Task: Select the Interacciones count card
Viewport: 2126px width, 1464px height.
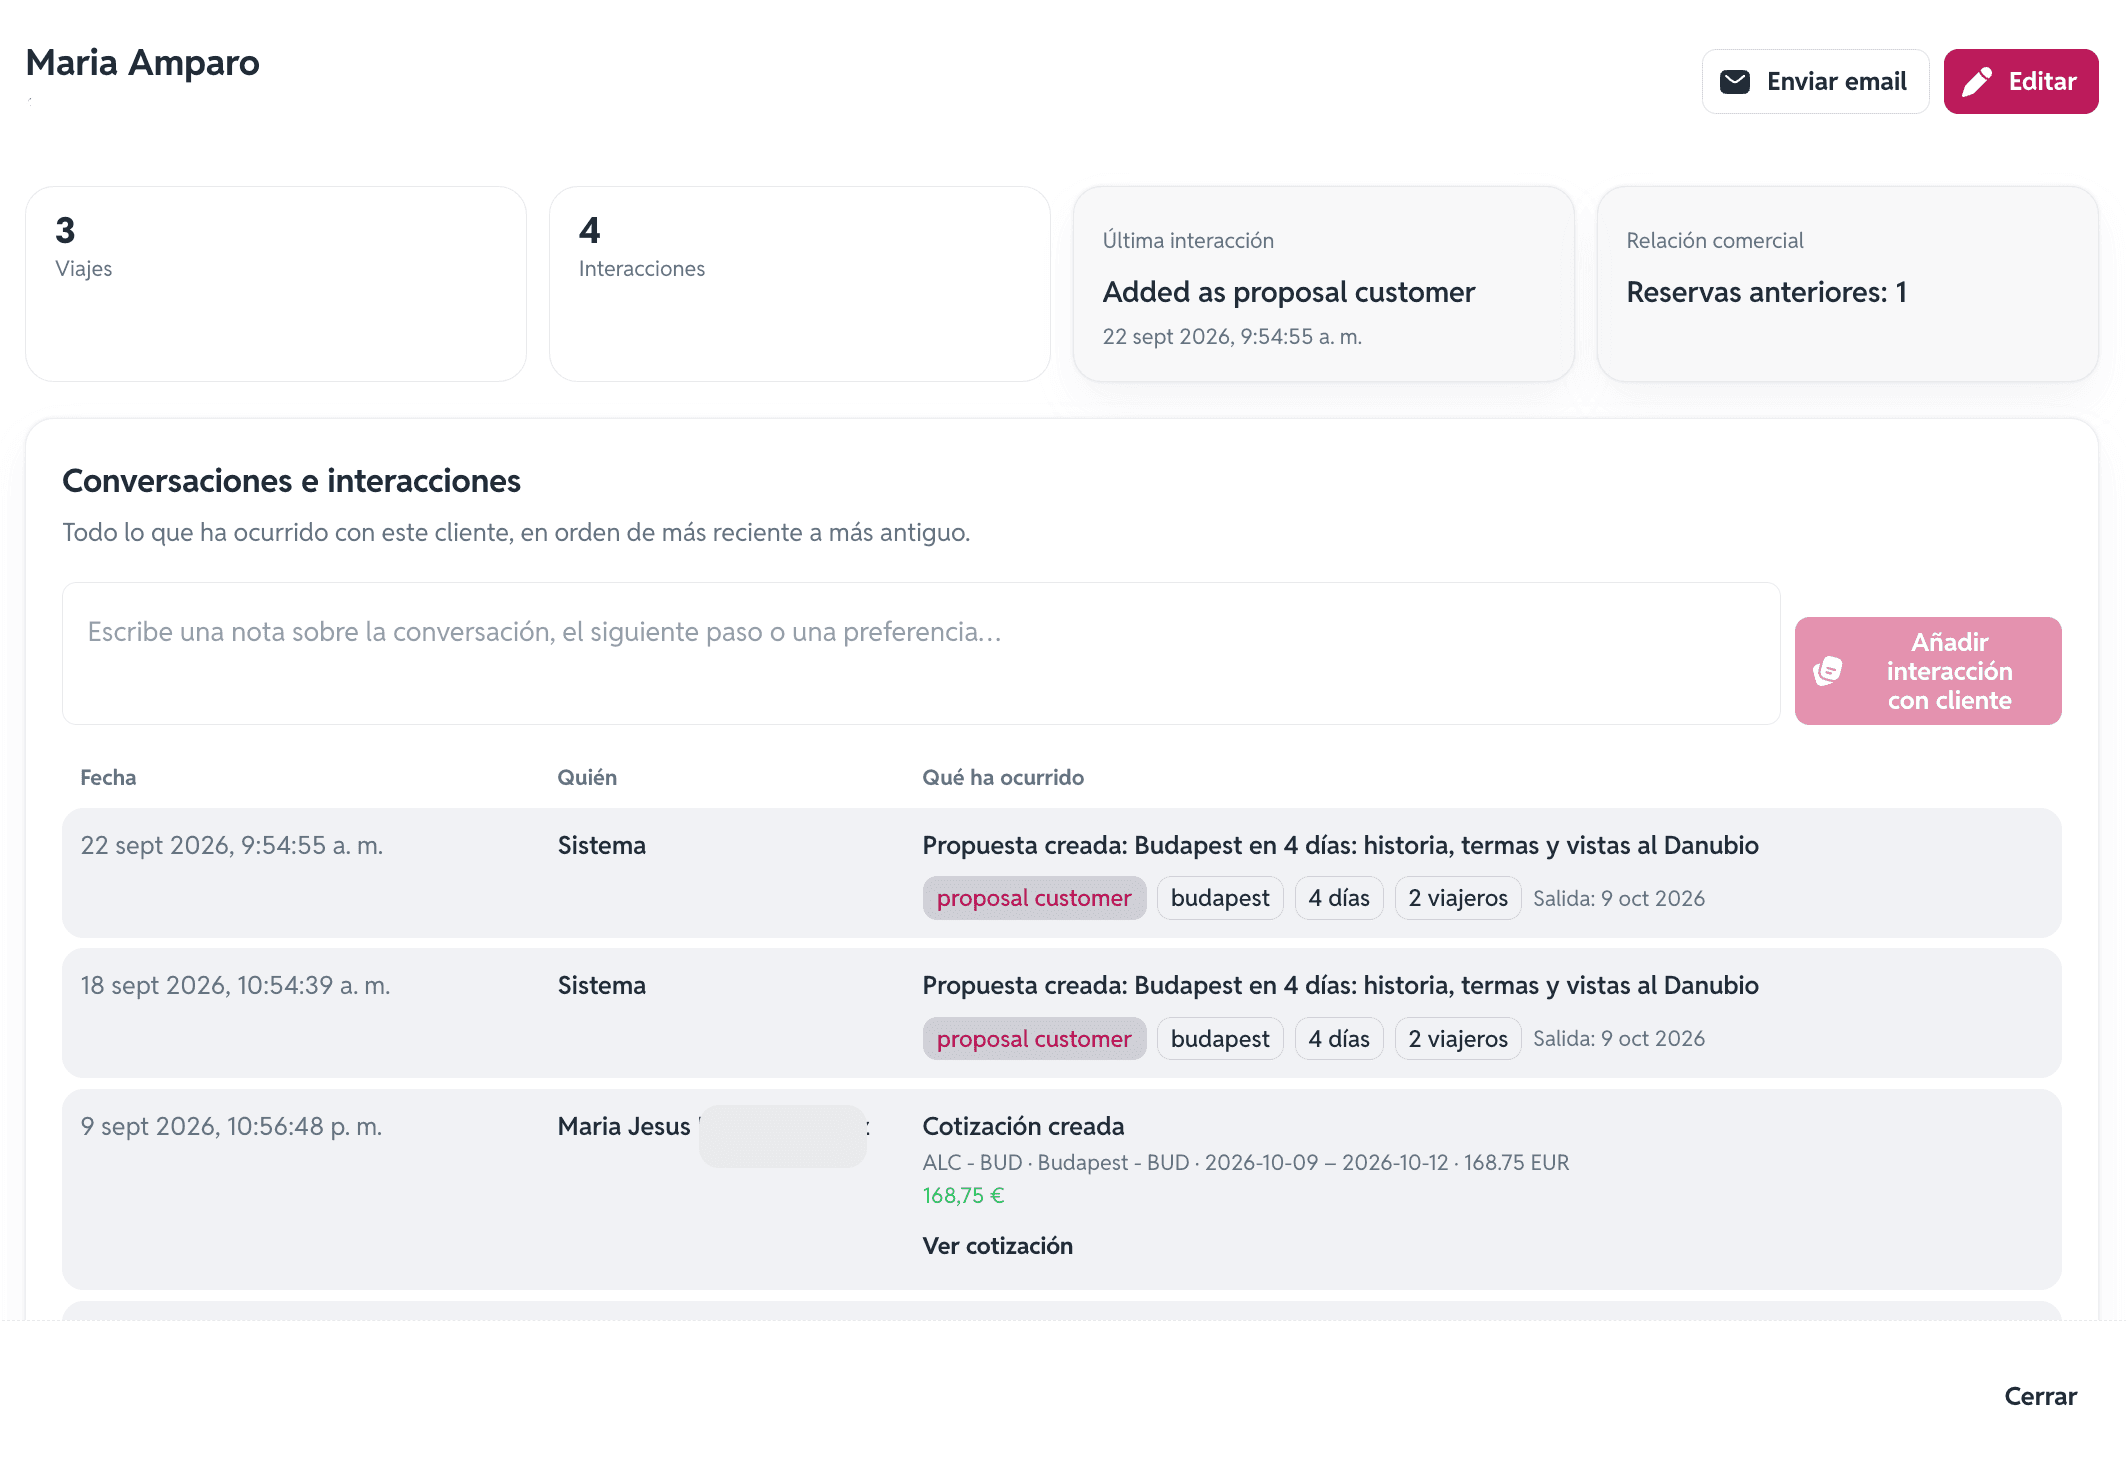Action: [800, 283]
